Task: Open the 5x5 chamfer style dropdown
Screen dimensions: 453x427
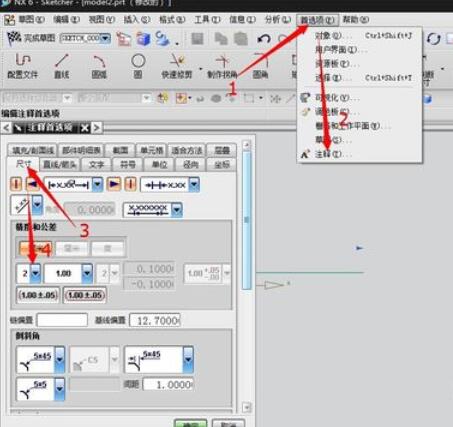Action: 60,389
